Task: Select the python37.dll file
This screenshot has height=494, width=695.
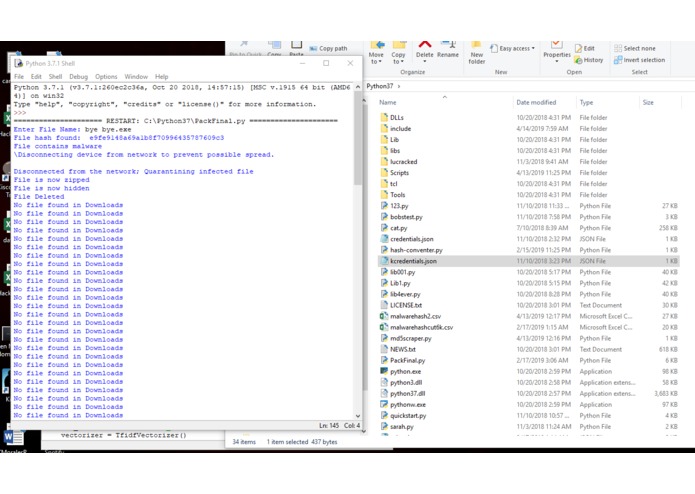Action: [x=407, y=394]
